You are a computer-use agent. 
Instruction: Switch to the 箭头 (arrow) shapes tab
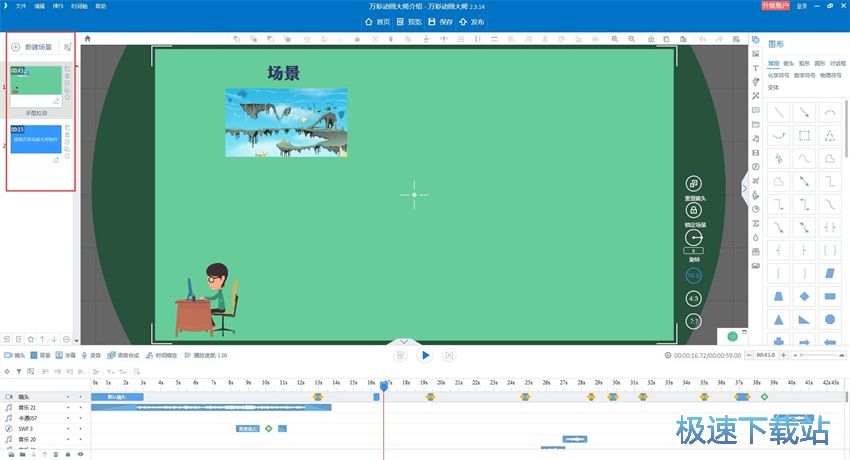click(789, 63)
